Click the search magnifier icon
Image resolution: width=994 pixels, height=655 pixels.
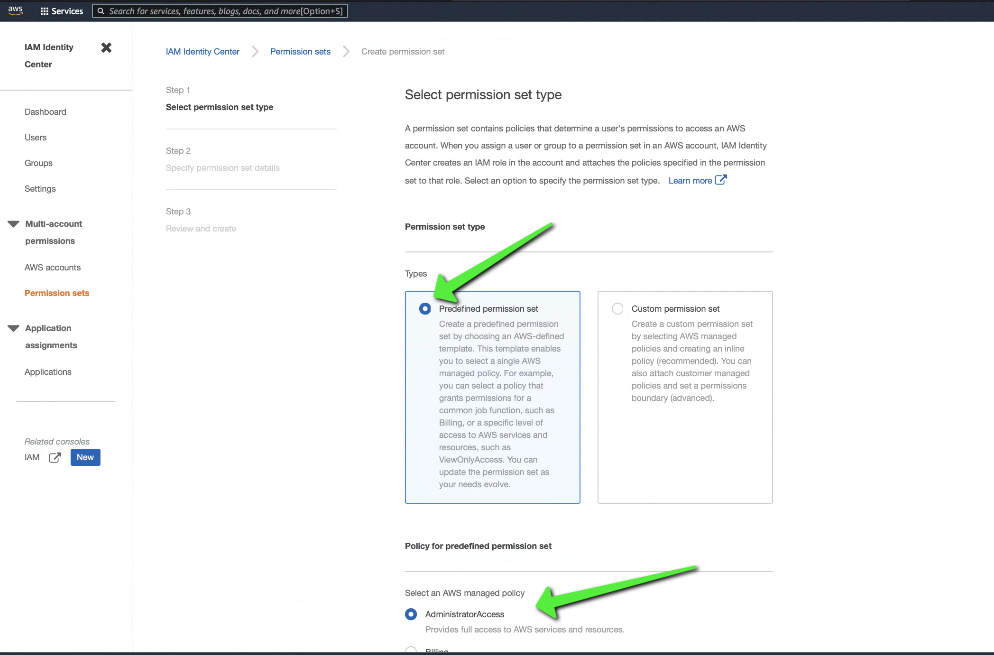tap(101, 11)
